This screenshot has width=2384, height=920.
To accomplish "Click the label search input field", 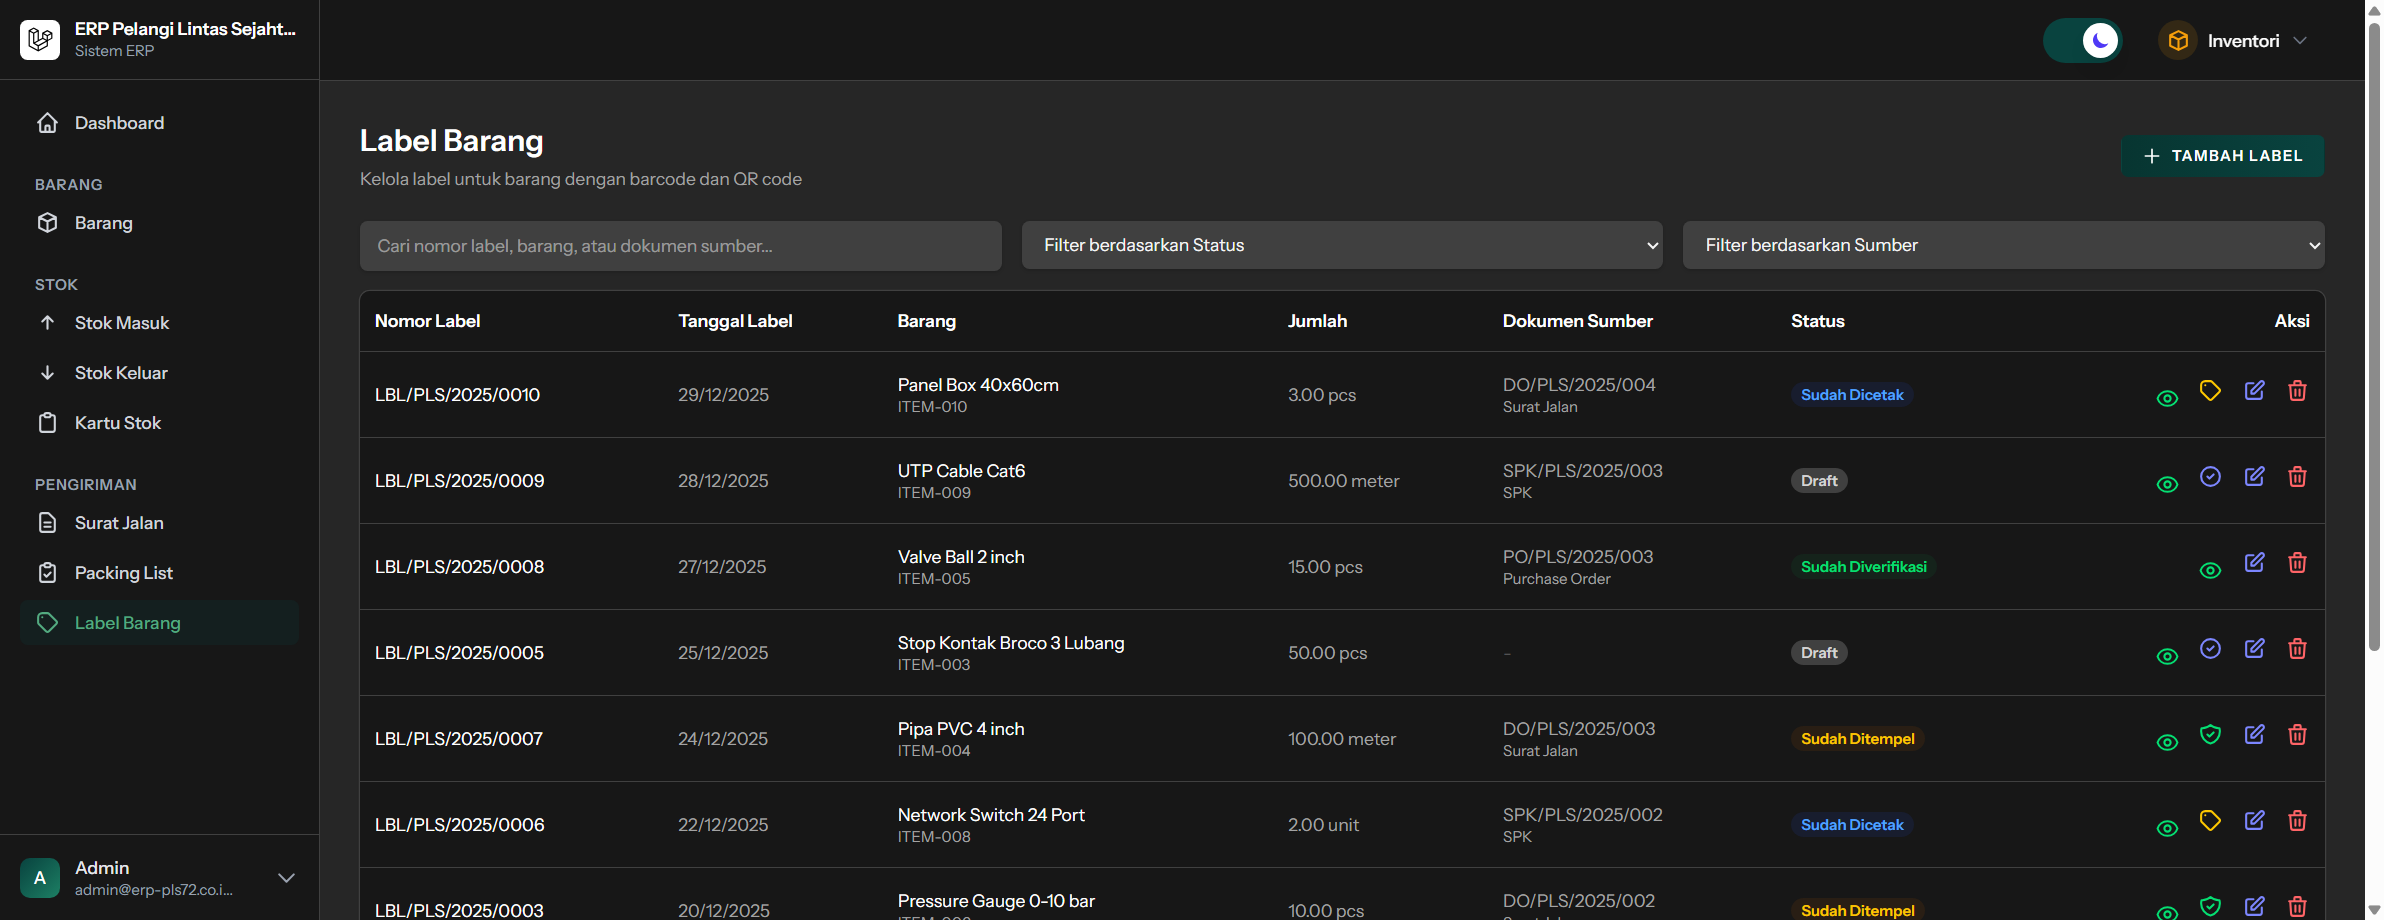I will click(680, 246).
